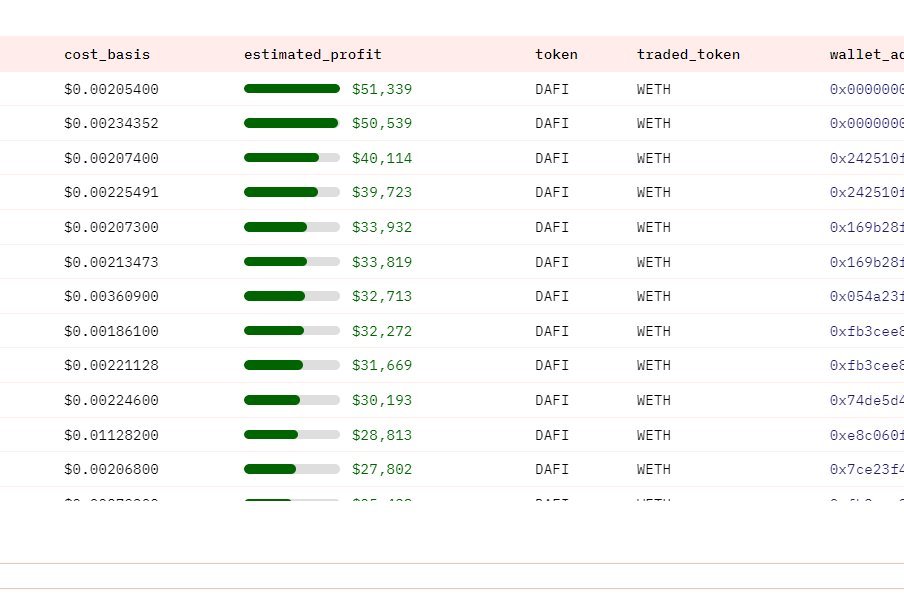Open wallet address starting with 0x7ce23f4
Image resolution: width=904 pixels, height=603 pixels.
[866, 470]
